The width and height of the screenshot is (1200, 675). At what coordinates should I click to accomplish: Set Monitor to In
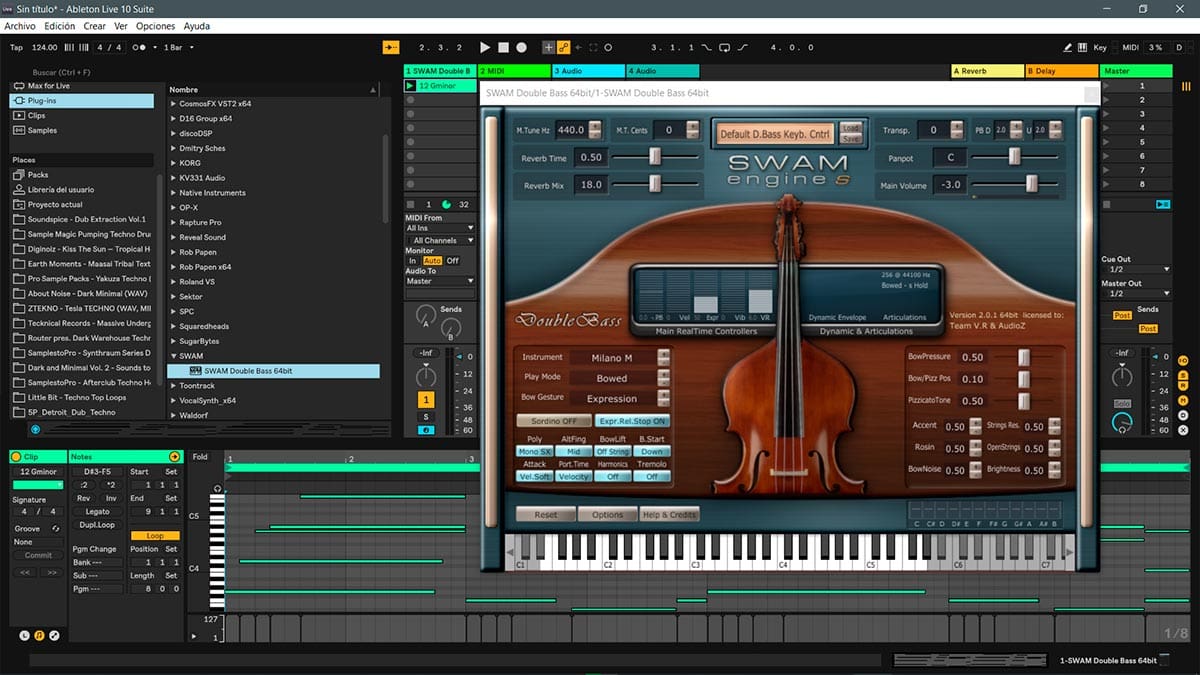click(x=412, y=260)
